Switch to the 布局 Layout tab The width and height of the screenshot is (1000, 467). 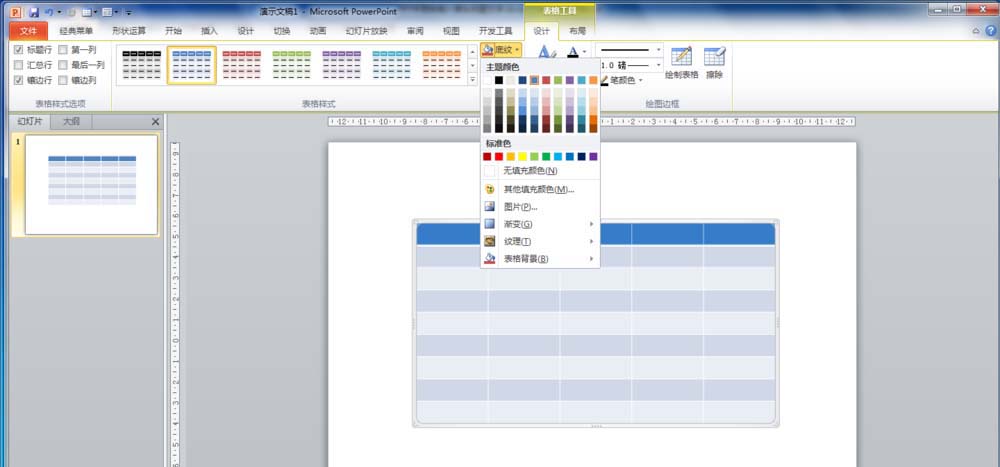[x=577, y=31]
